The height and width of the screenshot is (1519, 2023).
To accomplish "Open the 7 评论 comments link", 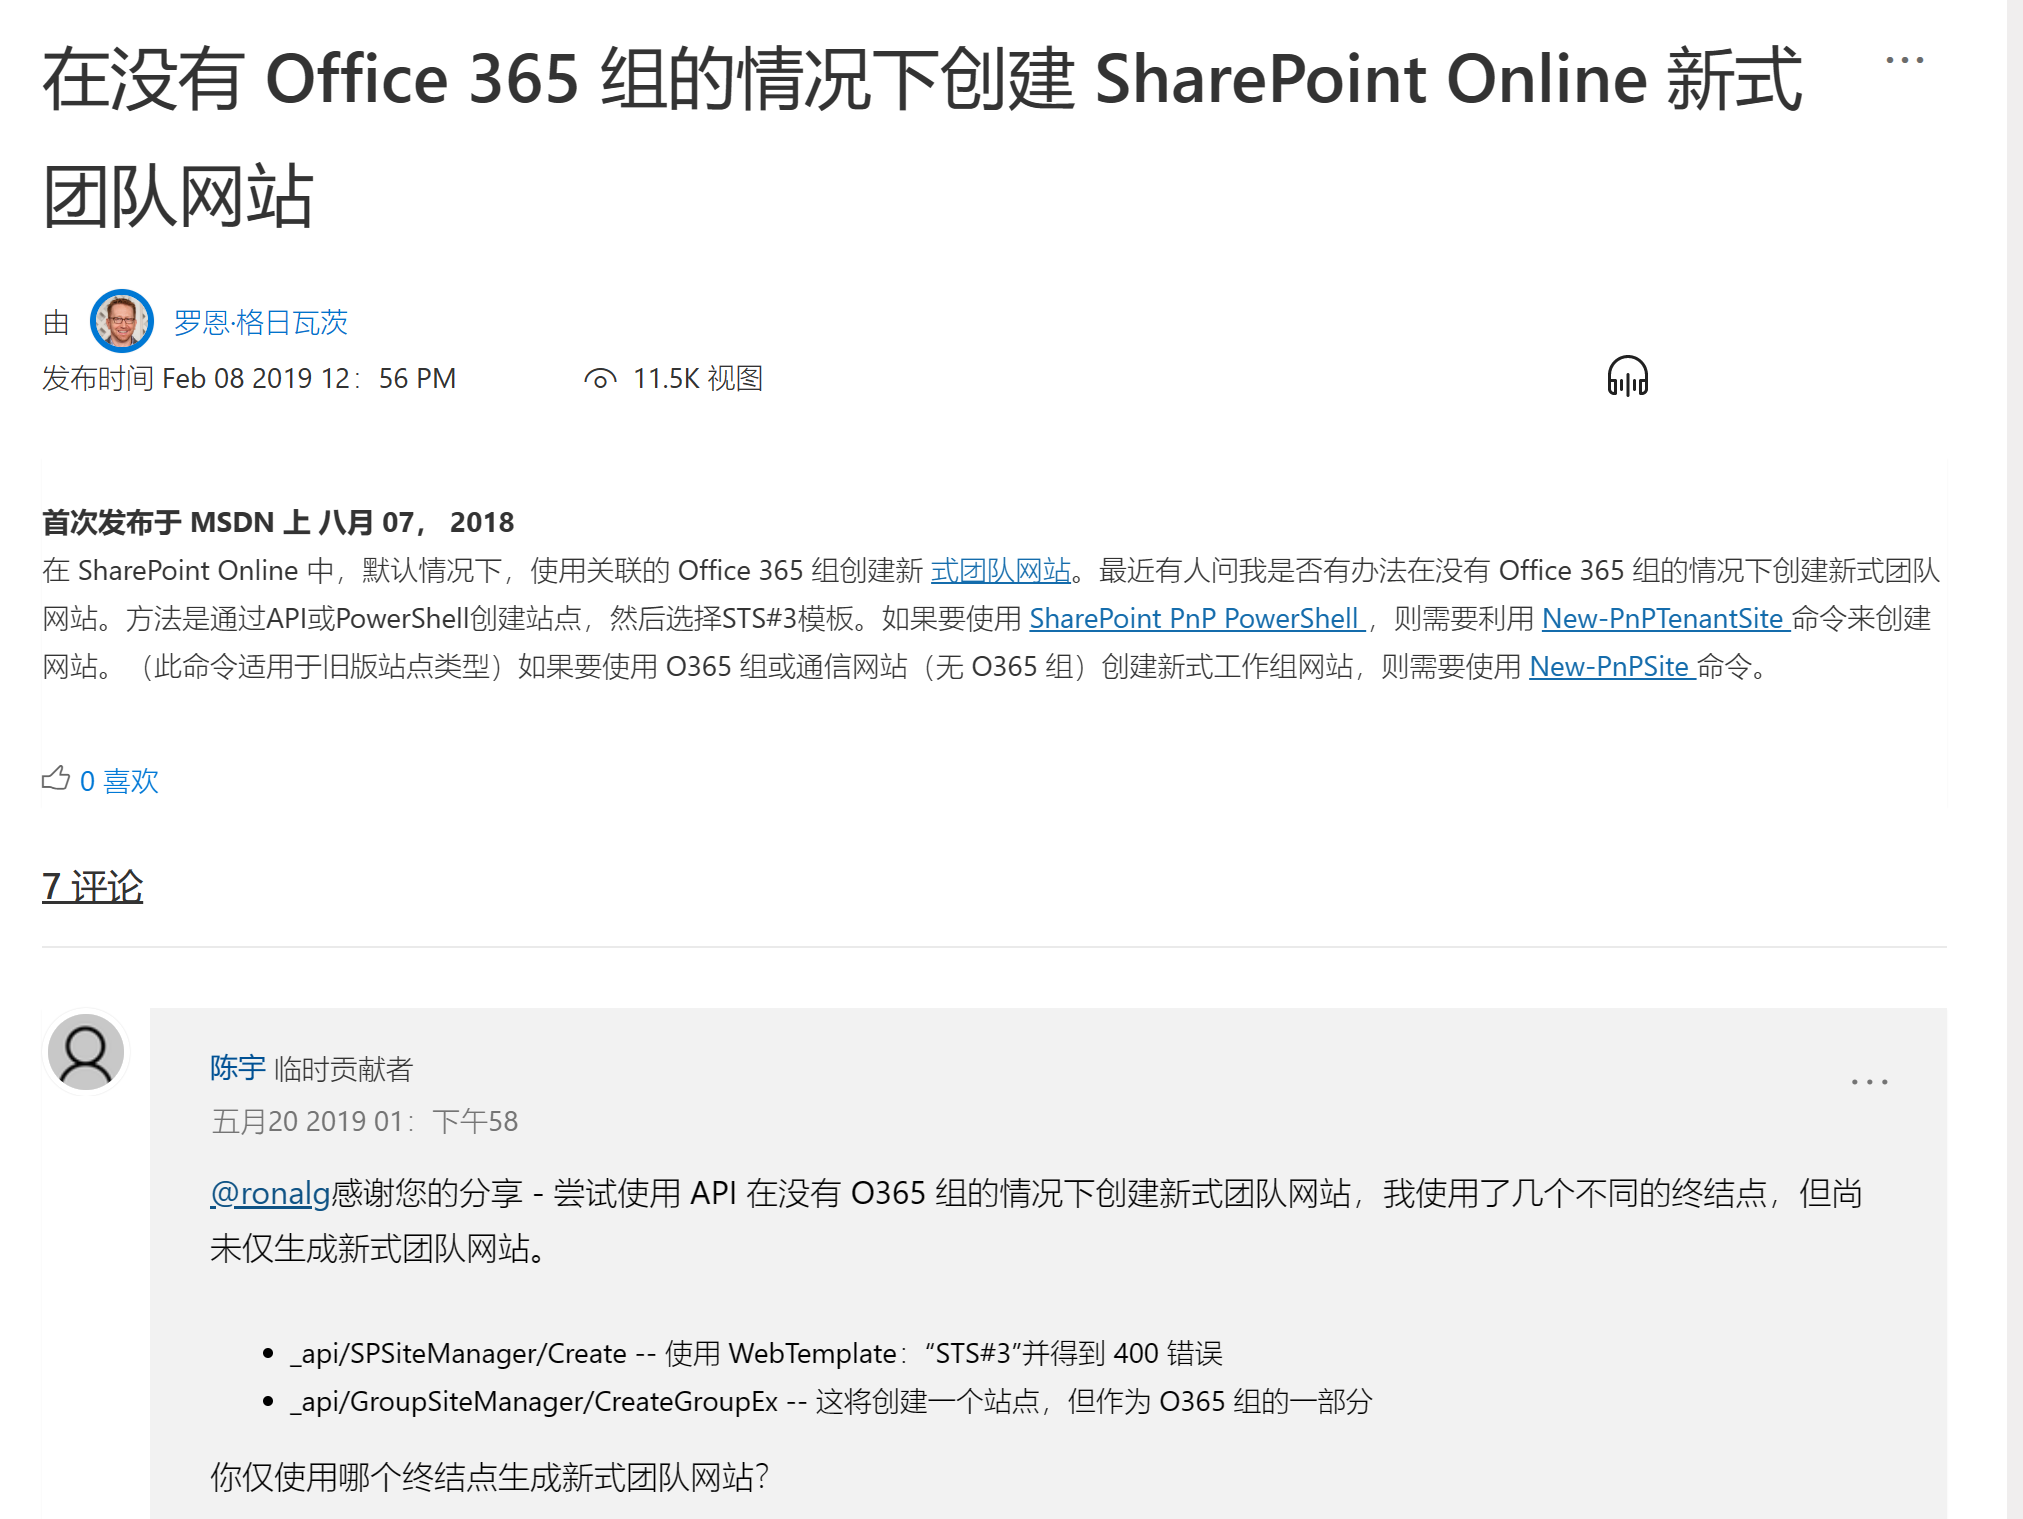I will click(93, 886).
